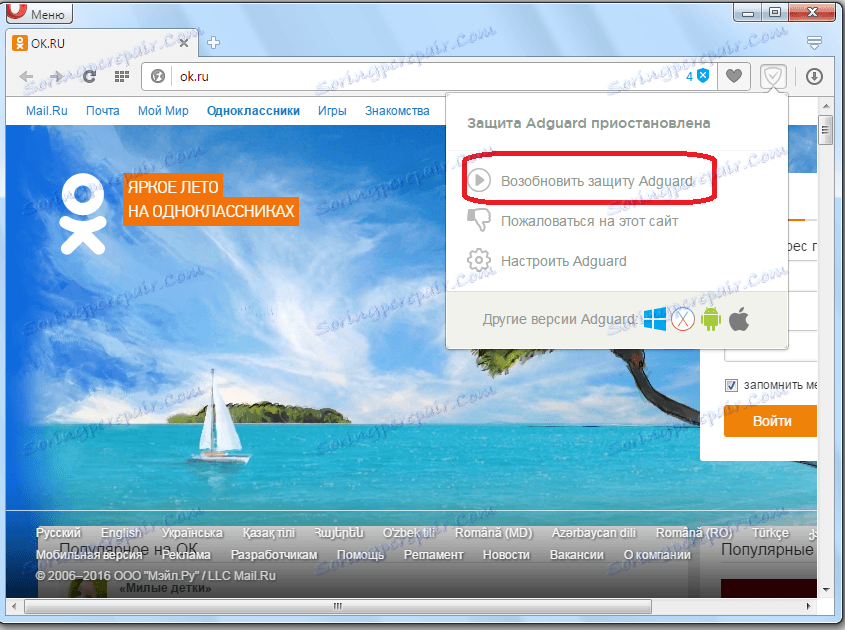This screenshot has height=630, width=845.
Task: Click the horizontal scrollbar thumb
Action: 338,606
